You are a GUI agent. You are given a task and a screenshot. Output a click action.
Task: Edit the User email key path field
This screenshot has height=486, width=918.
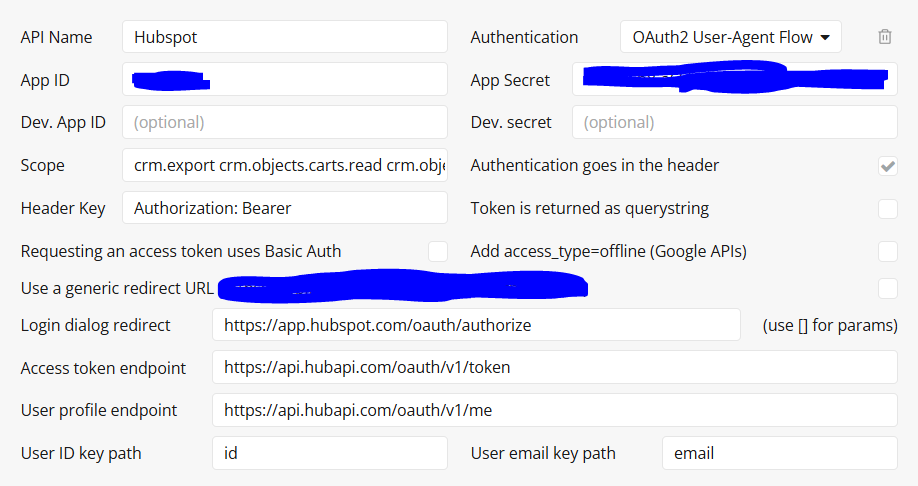point(779,453)
